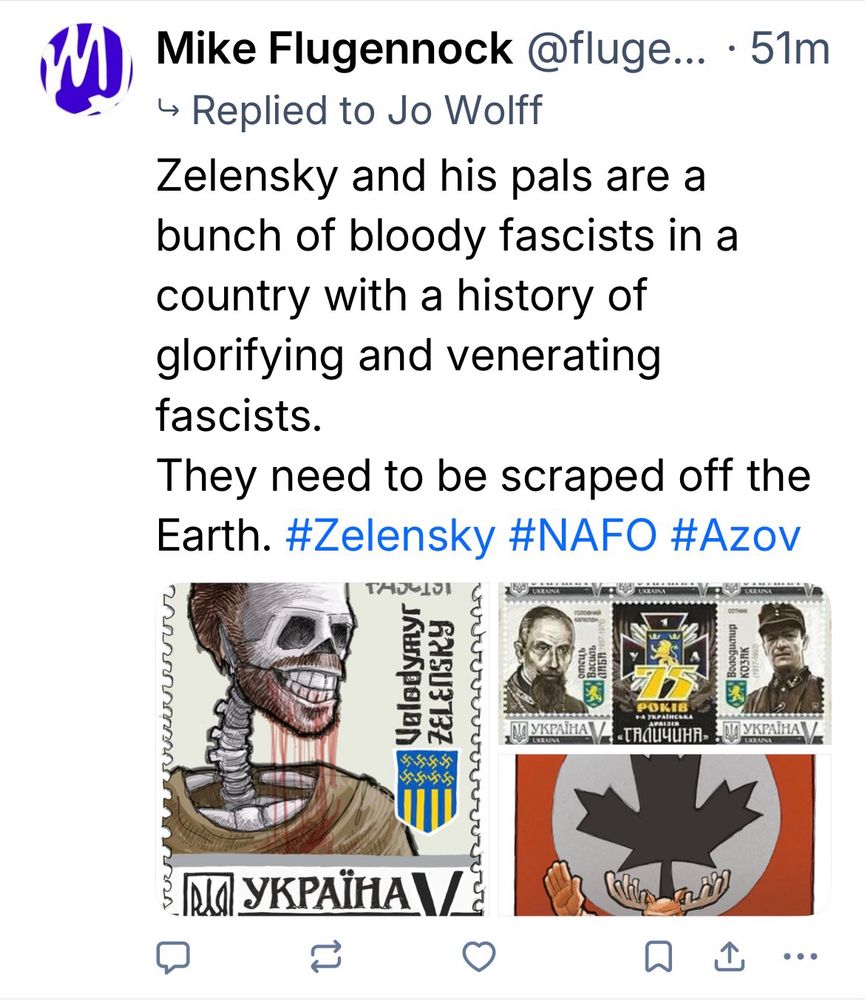865x1000 pixels.
Task: Open the three-dot more options menu
Action: click(x=800, y=956)
